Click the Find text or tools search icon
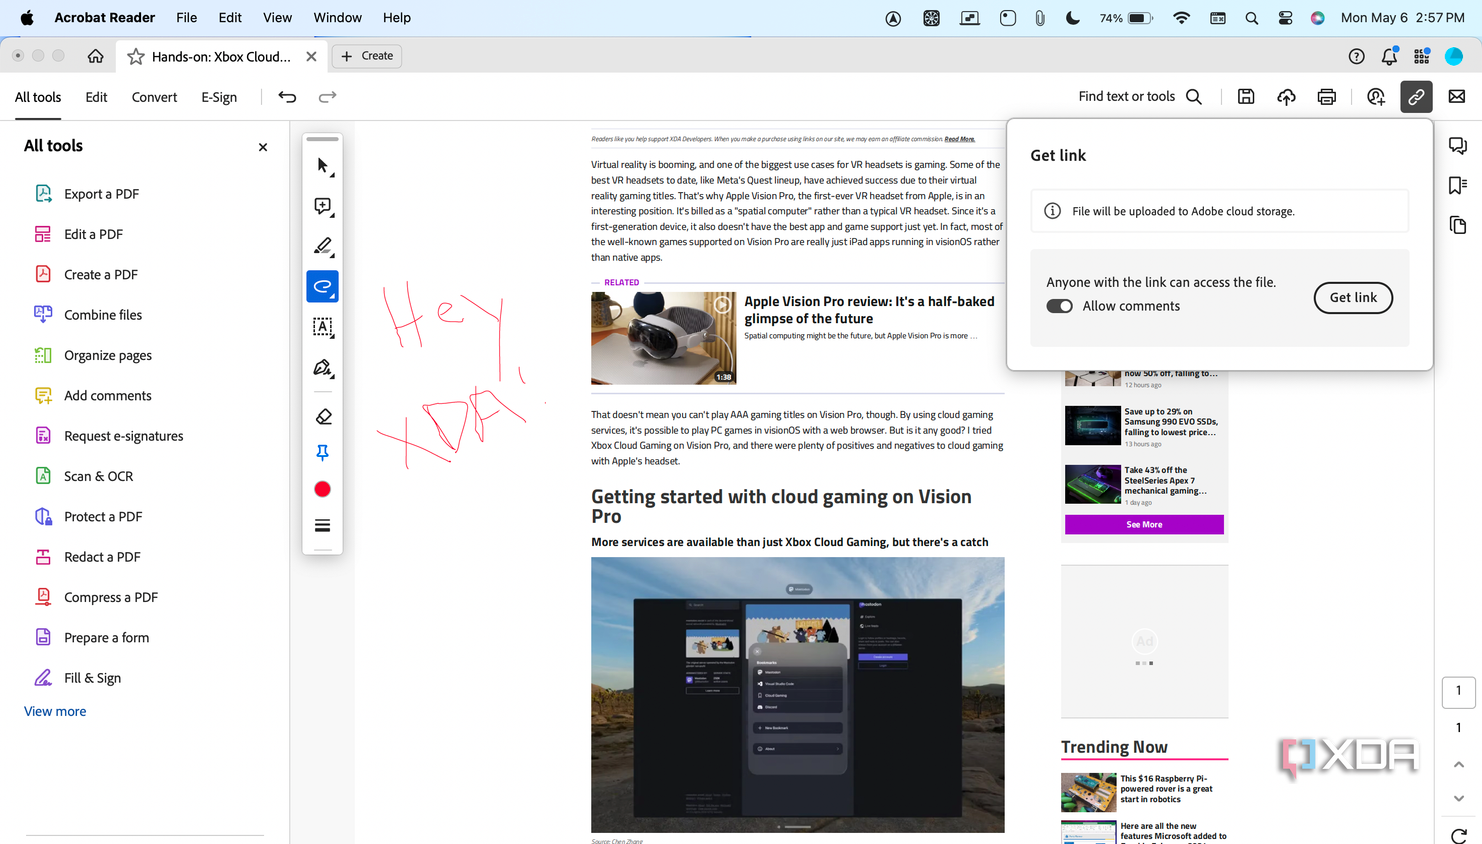Viewport: 1482px width, 844px height. point(1194,97)
